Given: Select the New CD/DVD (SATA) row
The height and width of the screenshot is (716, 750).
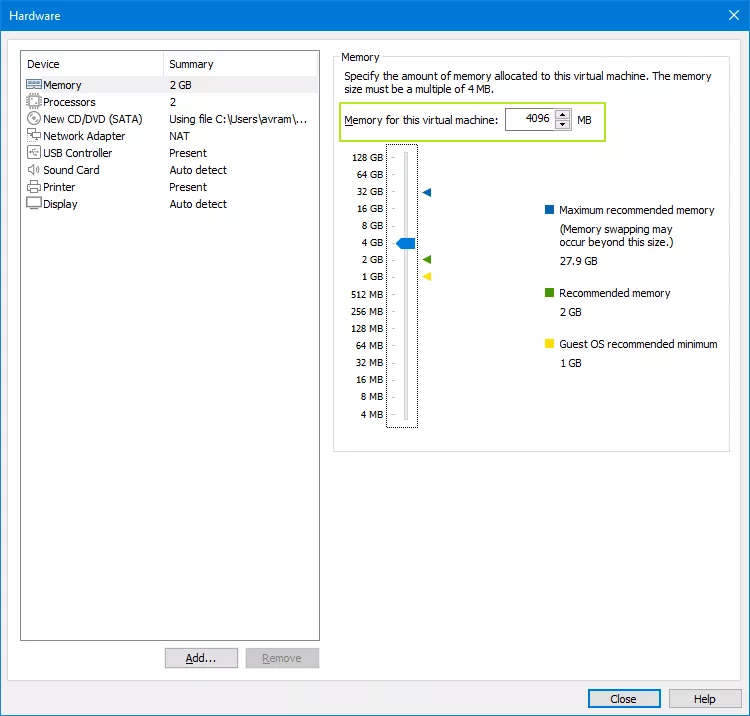Looking at the screenshot, I should [x=170, y=119].
